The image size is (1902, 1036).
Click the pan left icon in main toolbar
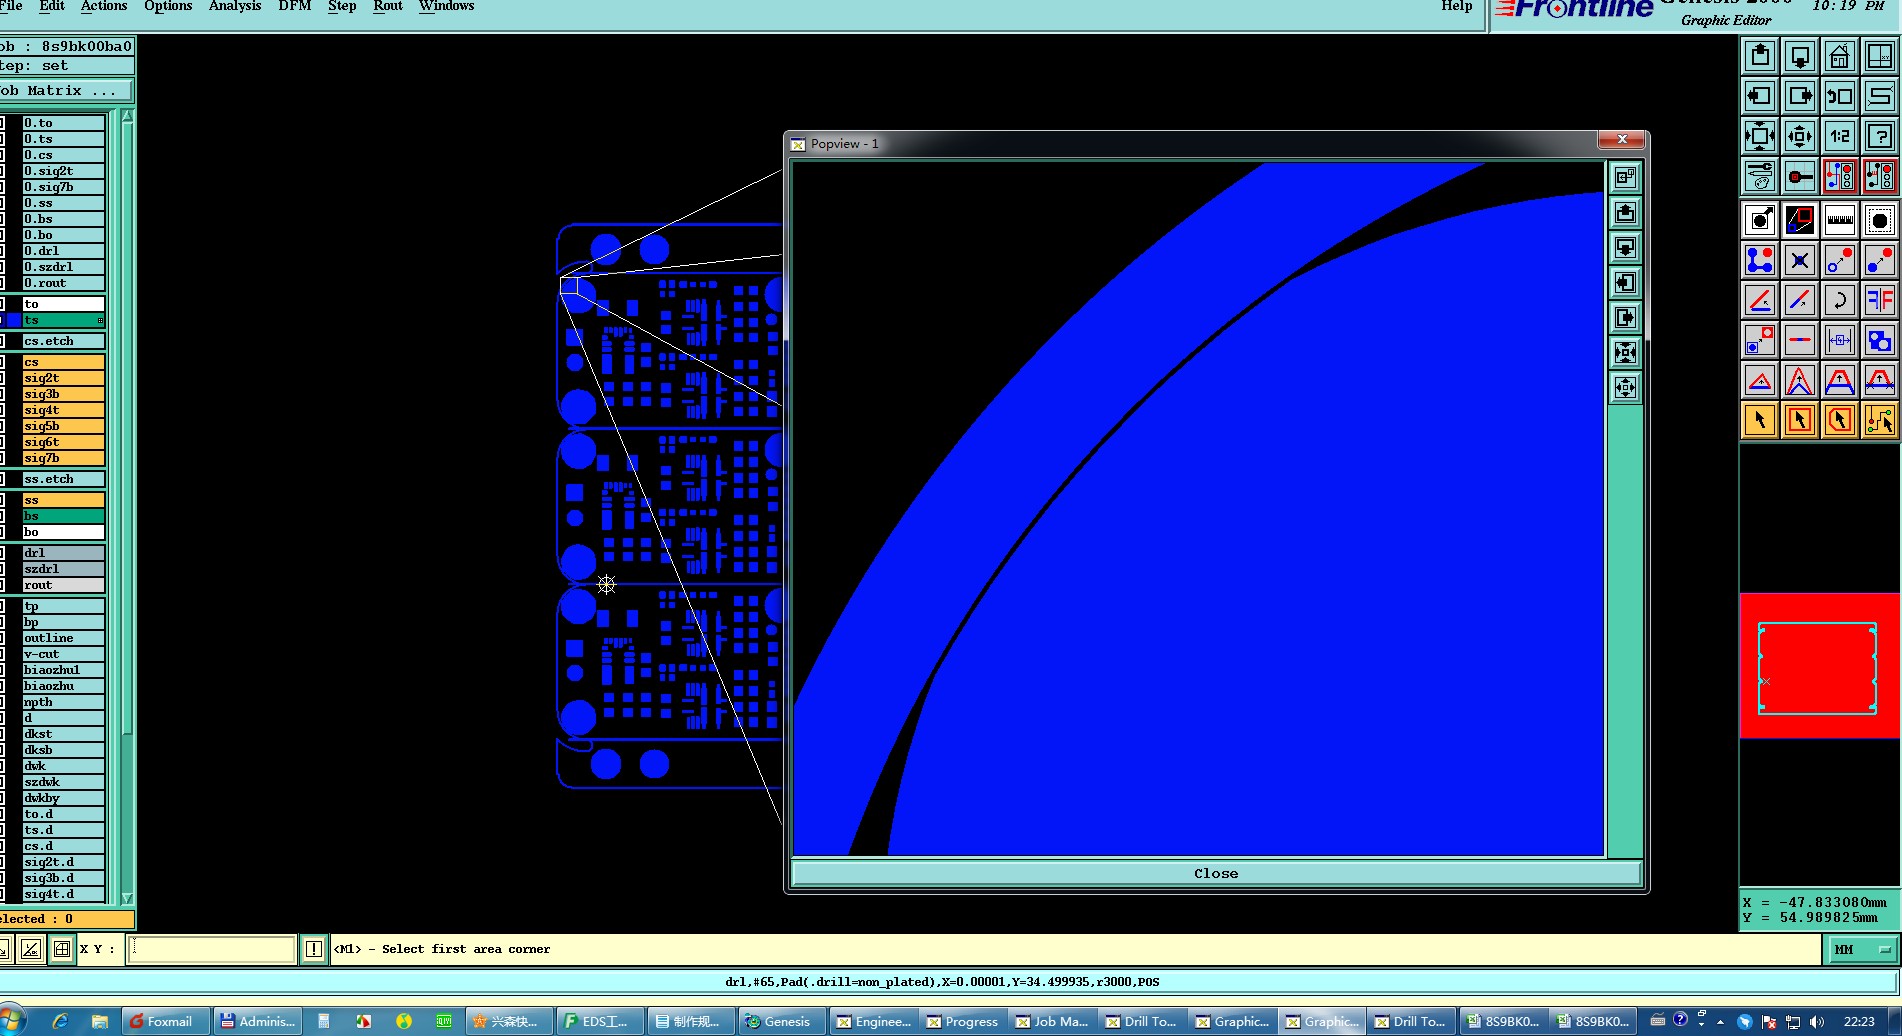pyautogui.click(x=1760, y=96)
